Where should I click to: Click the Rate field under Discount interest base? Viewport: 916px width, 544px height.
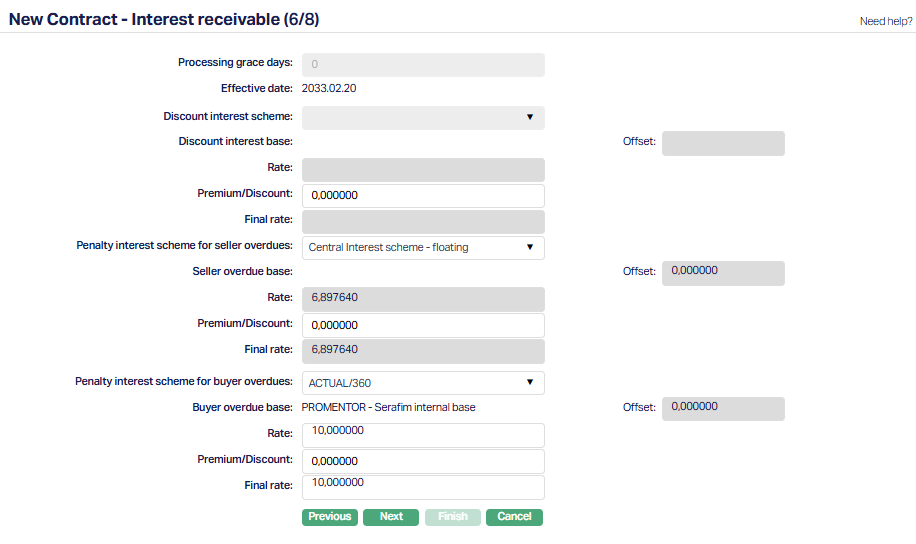tap(423, 170)
